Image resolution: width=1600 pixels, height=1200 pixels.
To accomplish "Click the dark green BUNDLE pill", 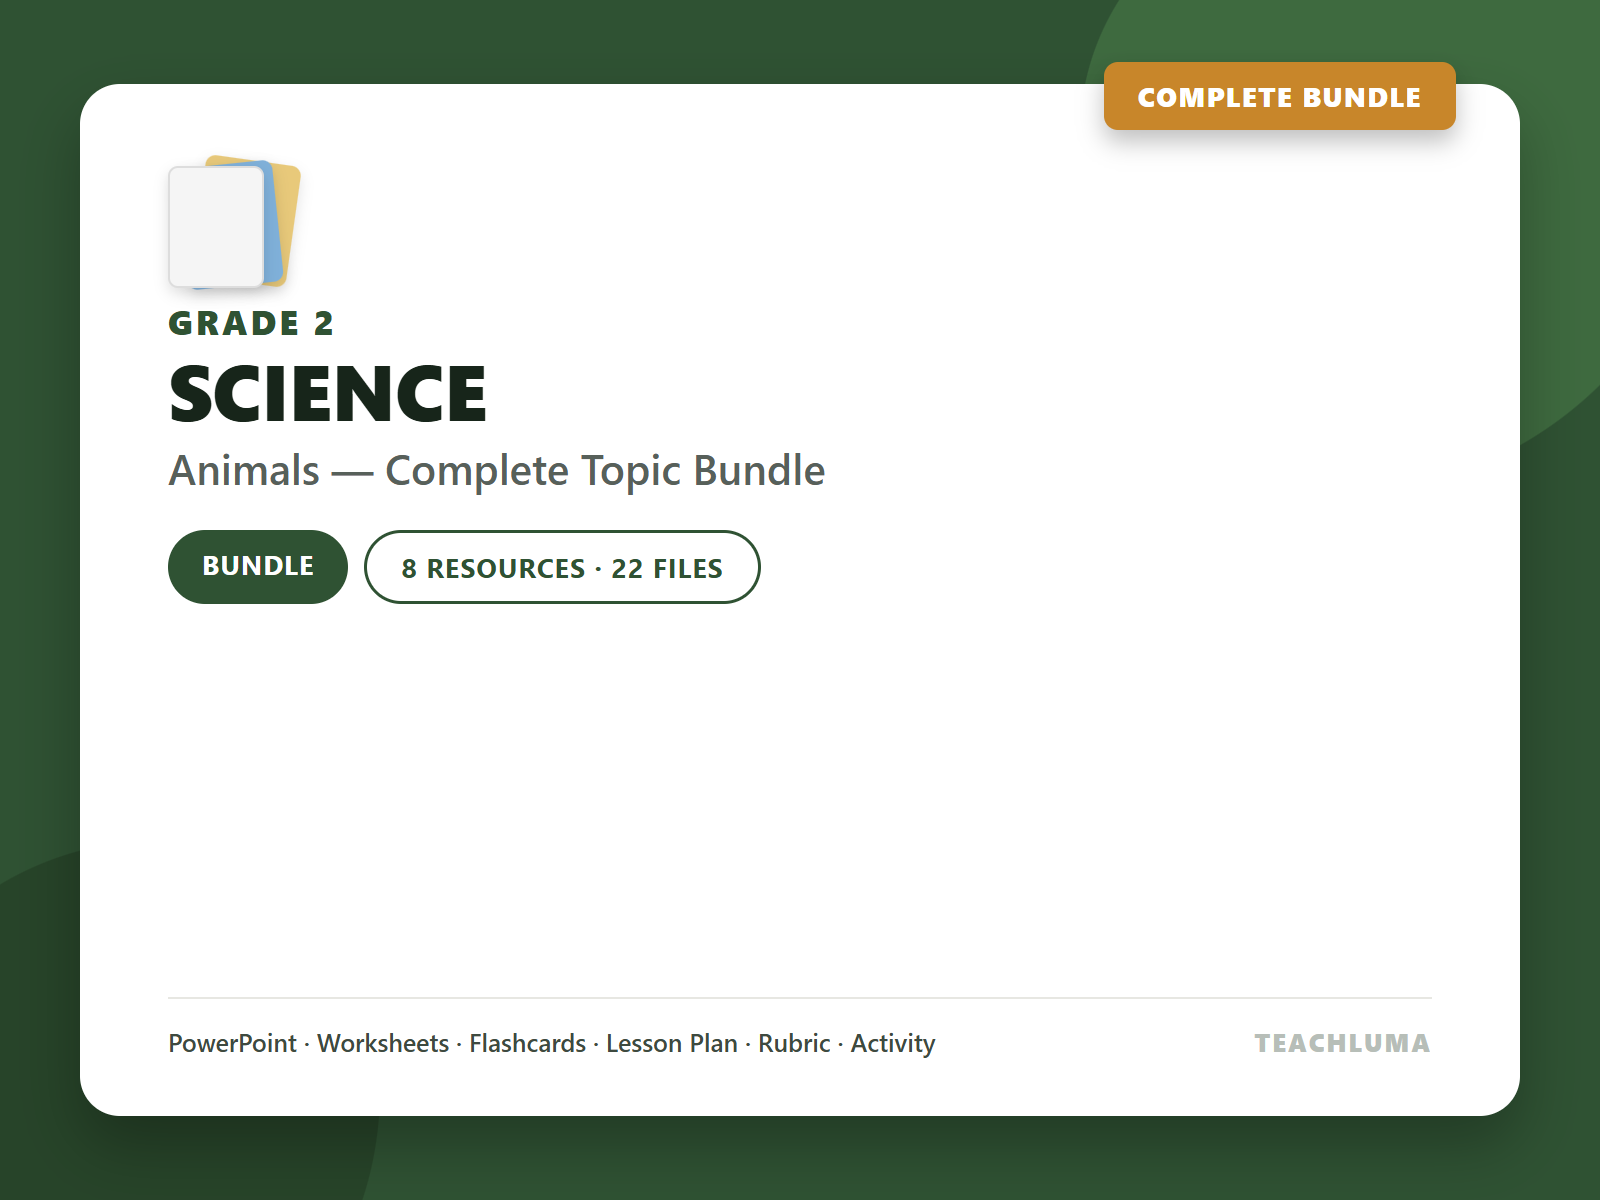I will click(258, 566).
